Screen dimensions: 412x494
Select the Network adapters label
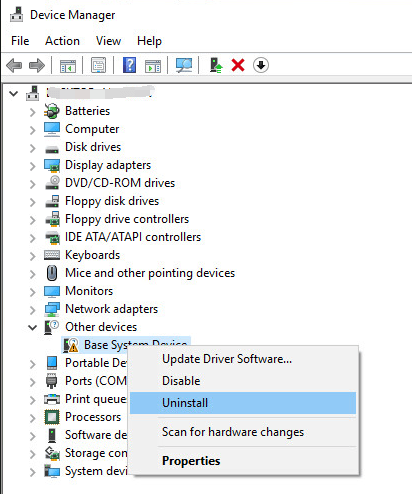tap(111, 309)
